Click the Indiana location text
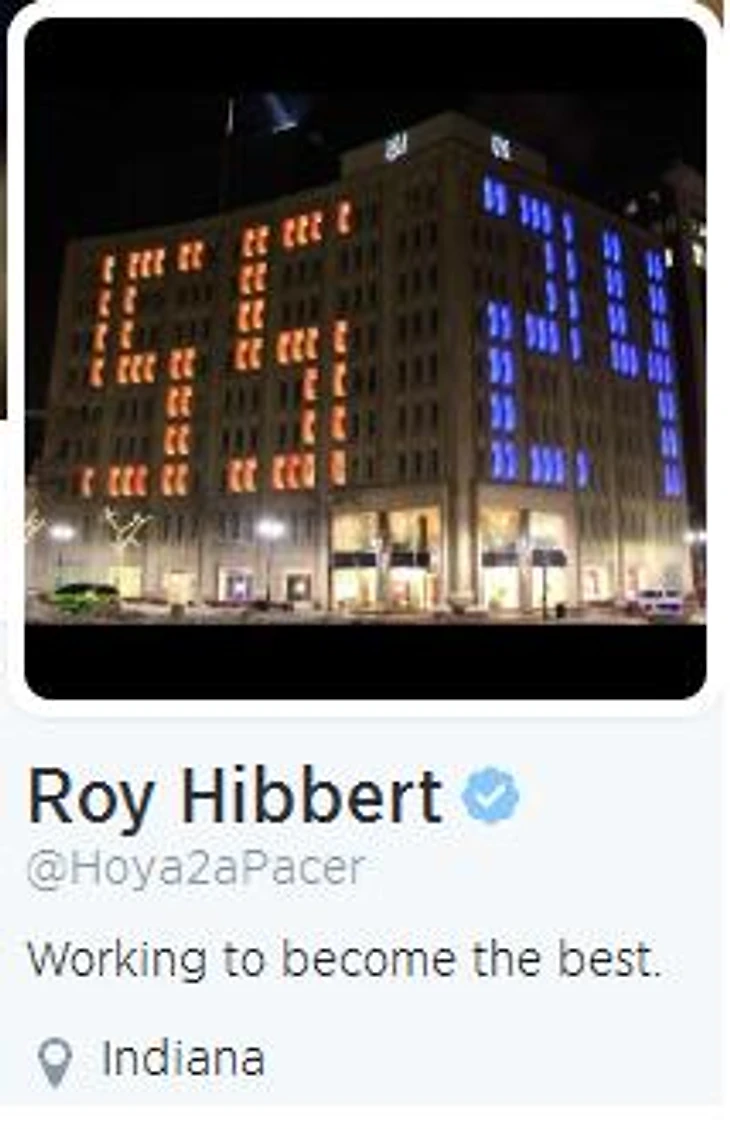Image resolution: width=730 pixels, height=1129 pixels. (183, 1058)
